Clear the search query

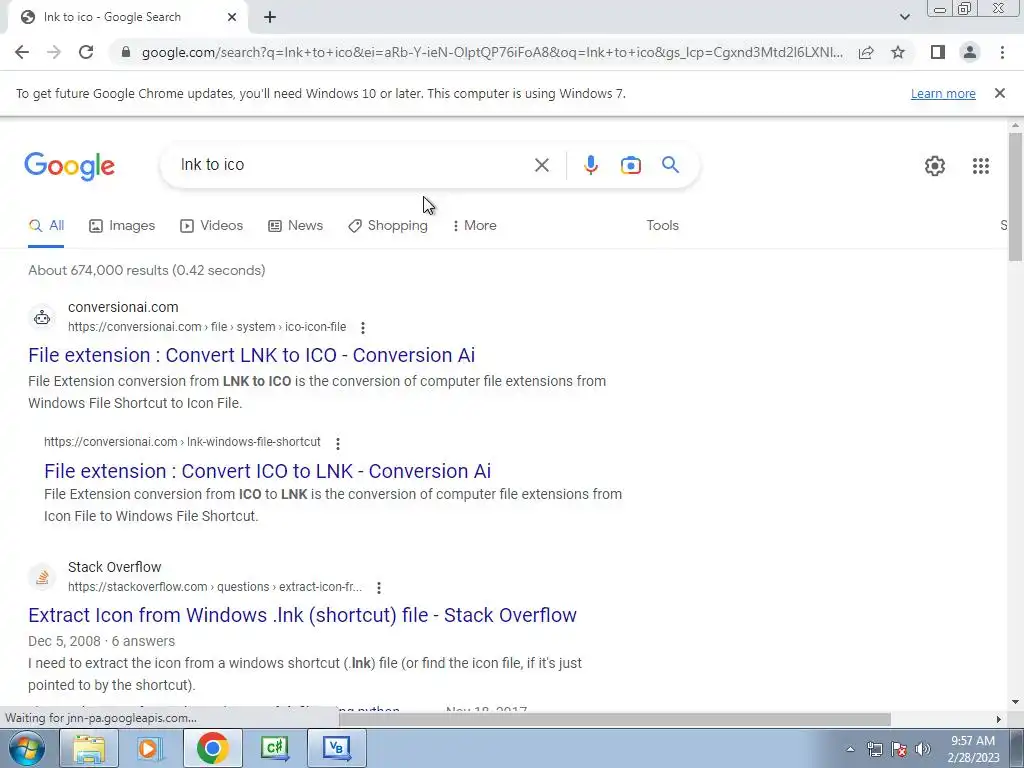tap(541, 165)
